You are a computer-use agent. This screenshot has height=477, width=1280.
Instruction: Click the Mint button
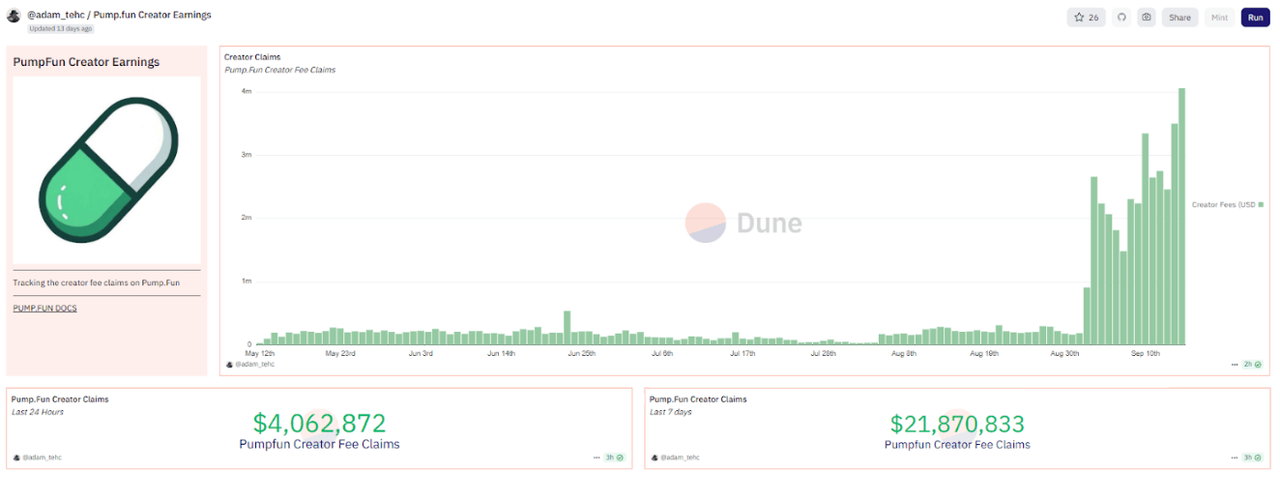coord(1219,17)
